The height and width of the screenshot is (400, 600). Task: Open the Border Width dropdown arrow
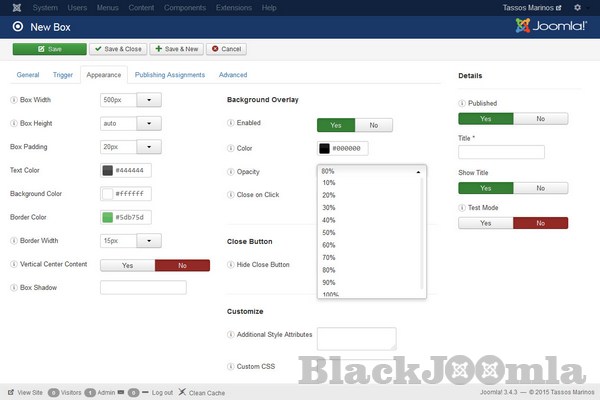[149, 240]
